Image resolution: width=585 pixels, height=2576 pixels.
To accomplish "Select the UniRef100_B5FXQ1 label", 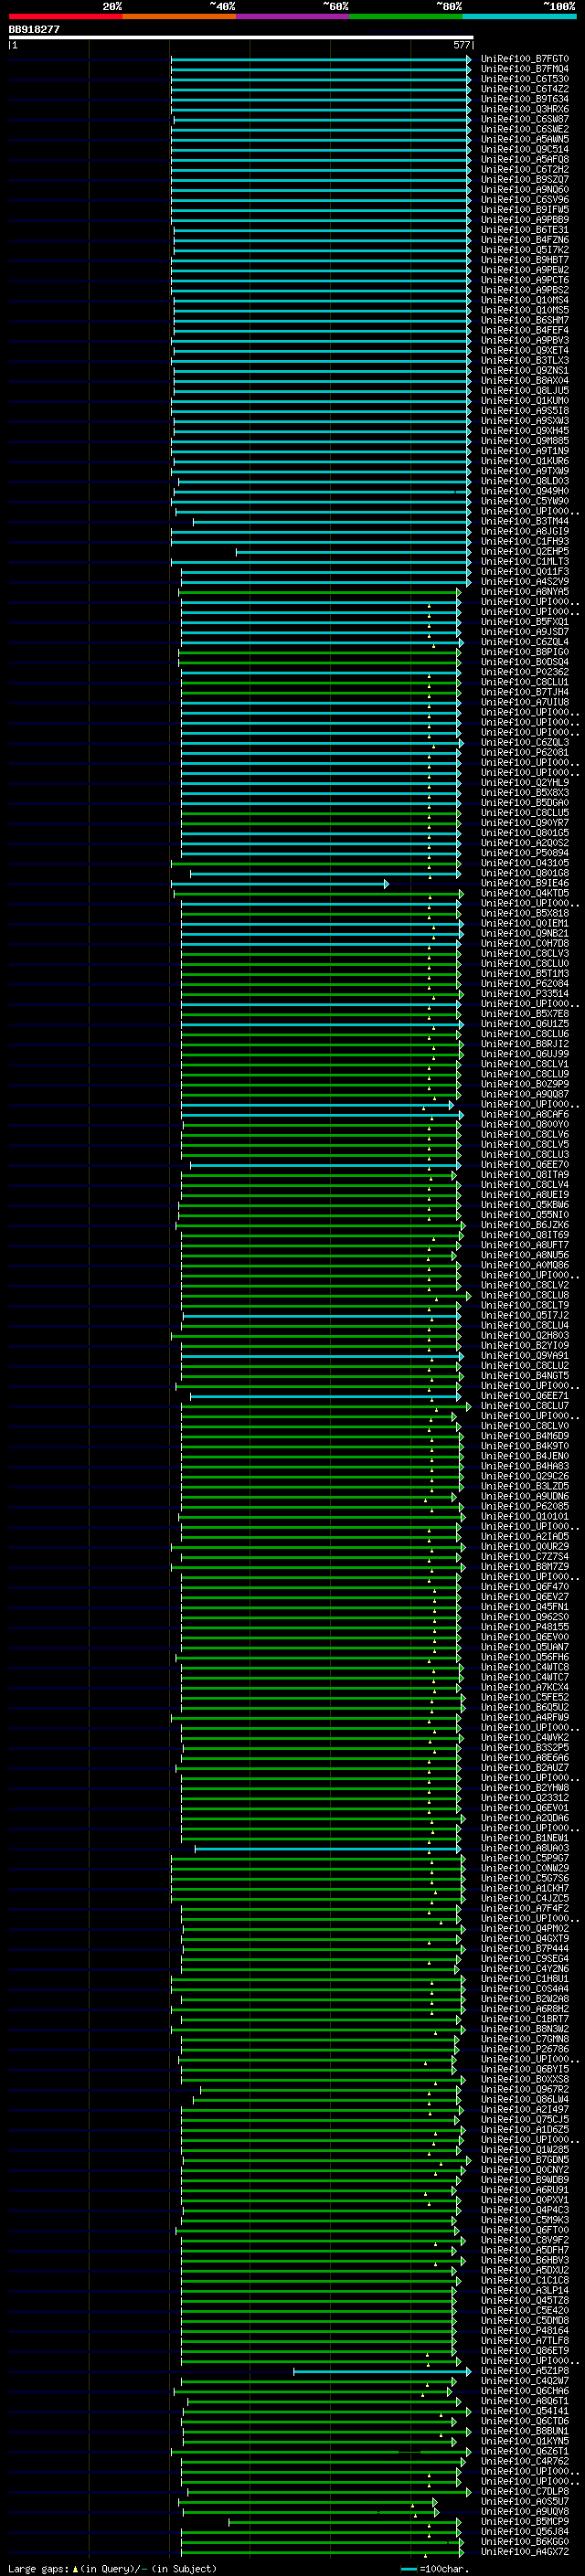I will pyautogui.click(x=525, y=622).
